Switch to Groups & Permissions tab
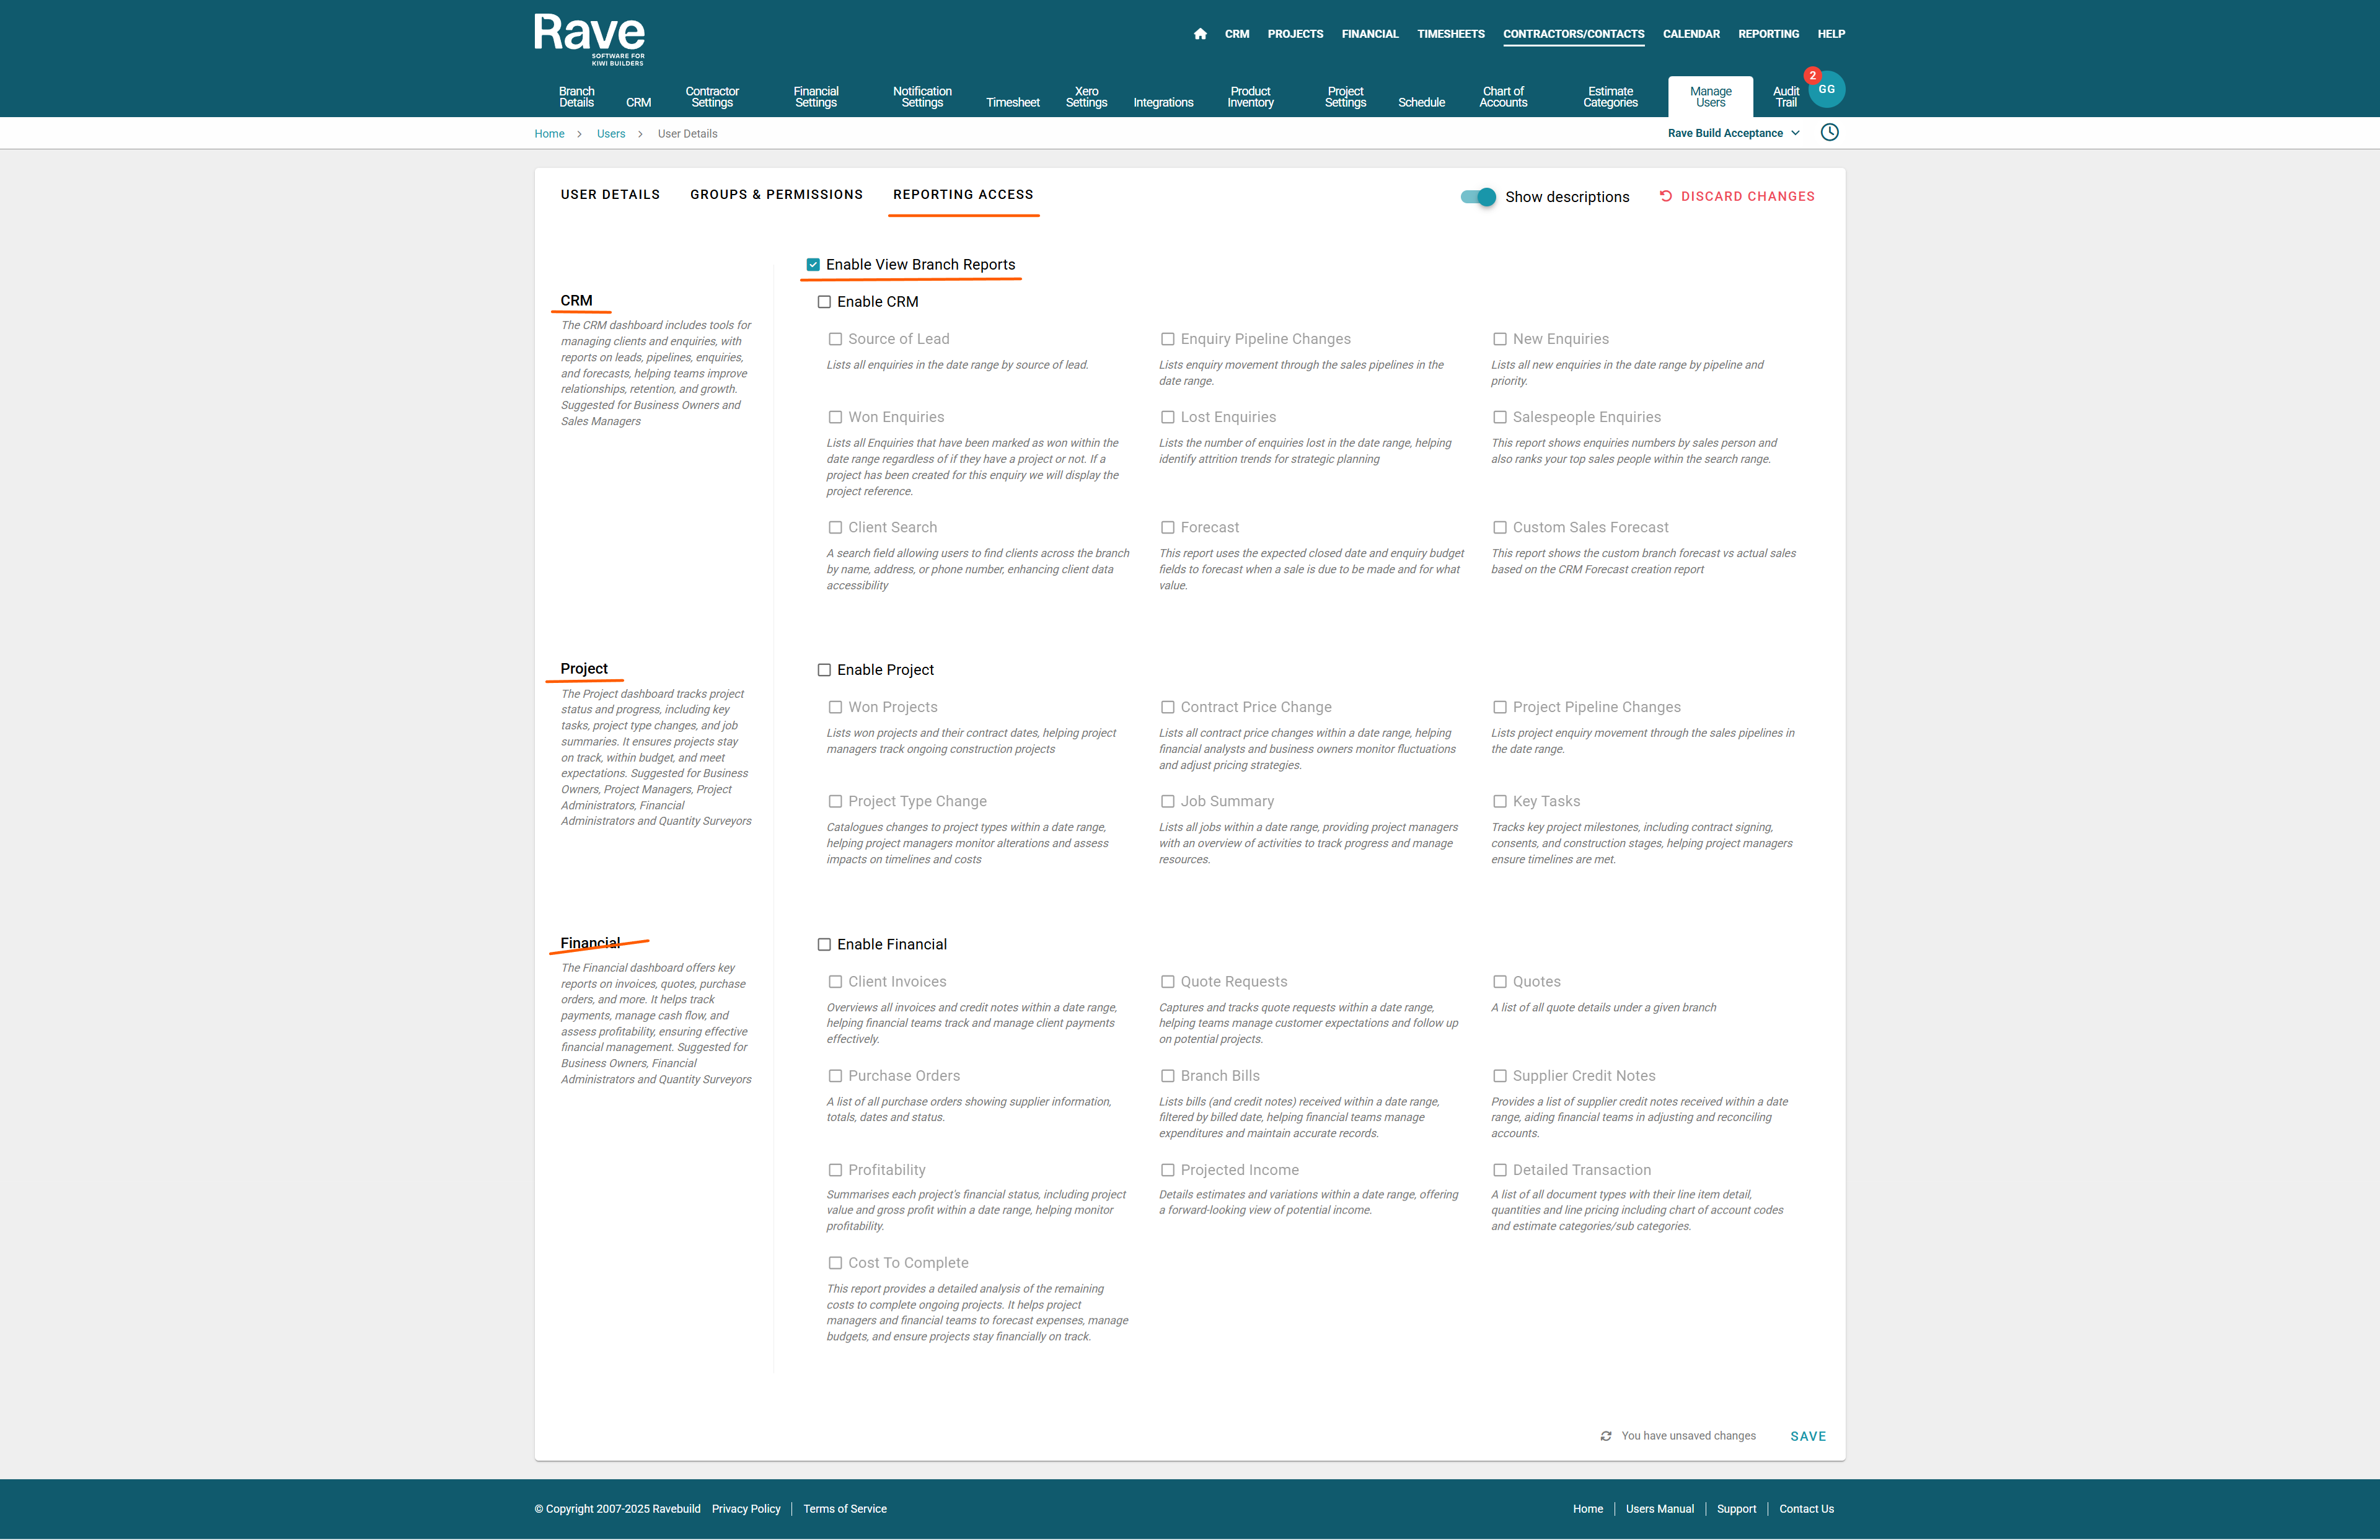The image size is (2380, 1540). click(776, 194)
